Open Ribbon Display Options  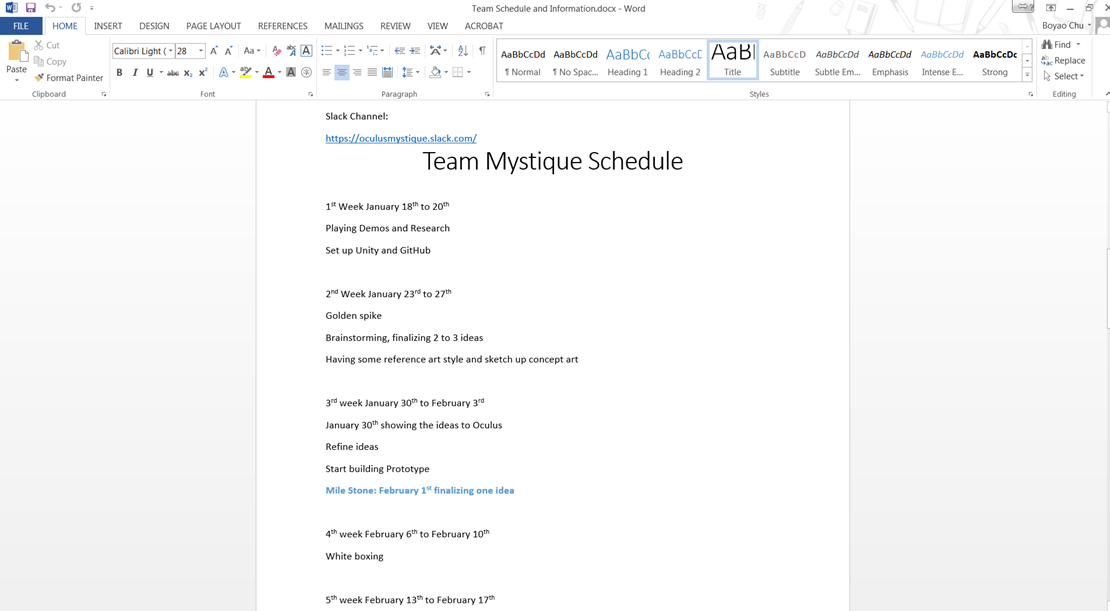(1051, 8)
